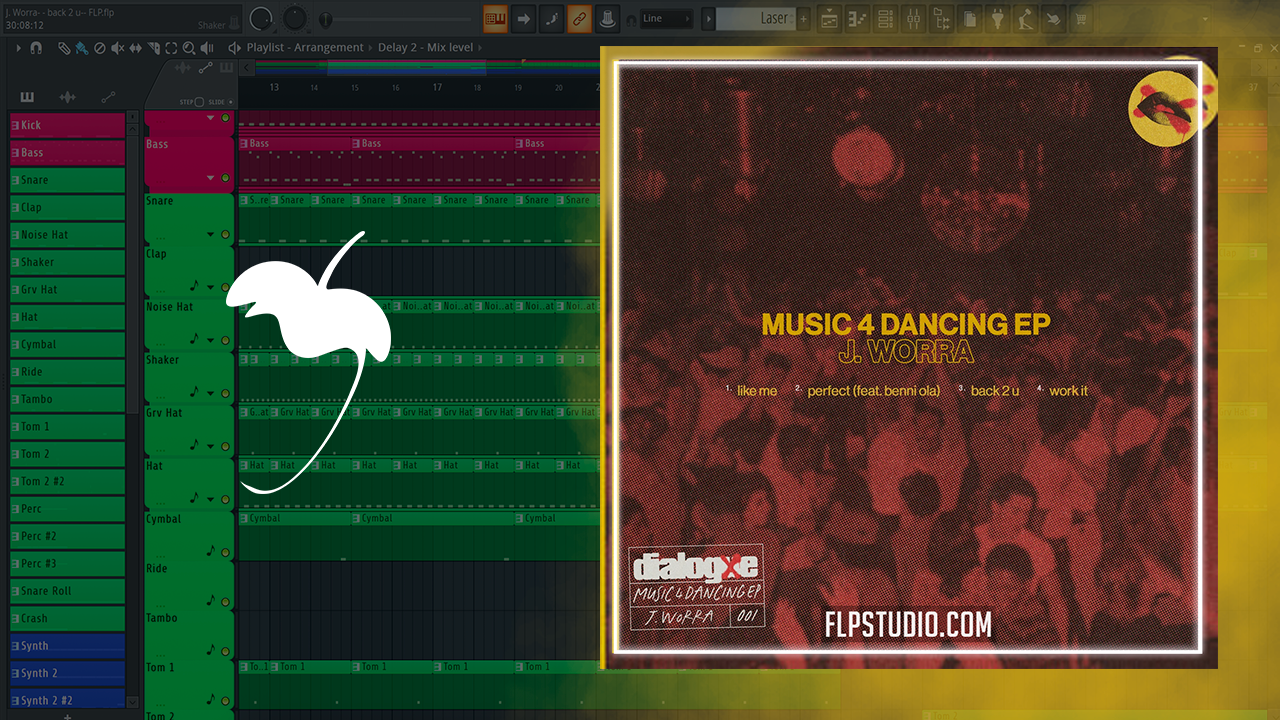Show the Channel rack window
The width and height of the screenshot is (1280, 720).
pyautogui.click(x=885, y=19)
